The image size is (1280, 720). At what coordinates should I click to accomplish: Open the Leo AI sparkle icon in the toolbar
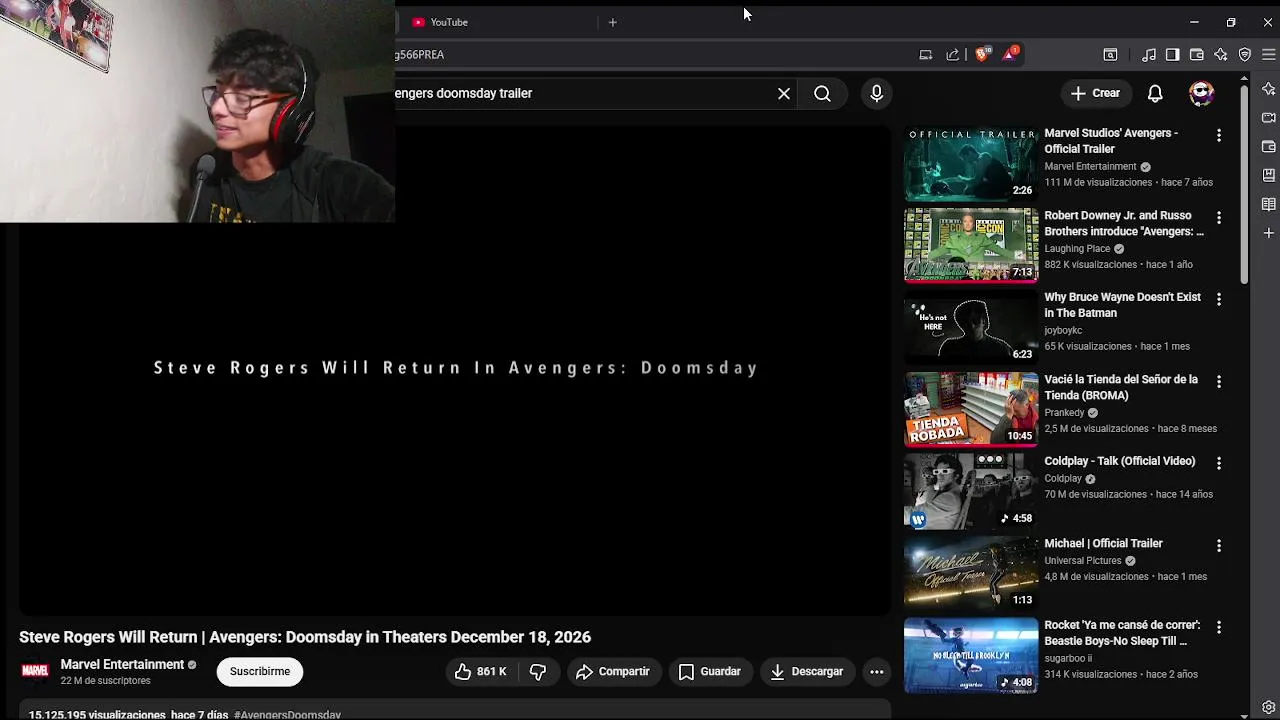pos(1221,55)
